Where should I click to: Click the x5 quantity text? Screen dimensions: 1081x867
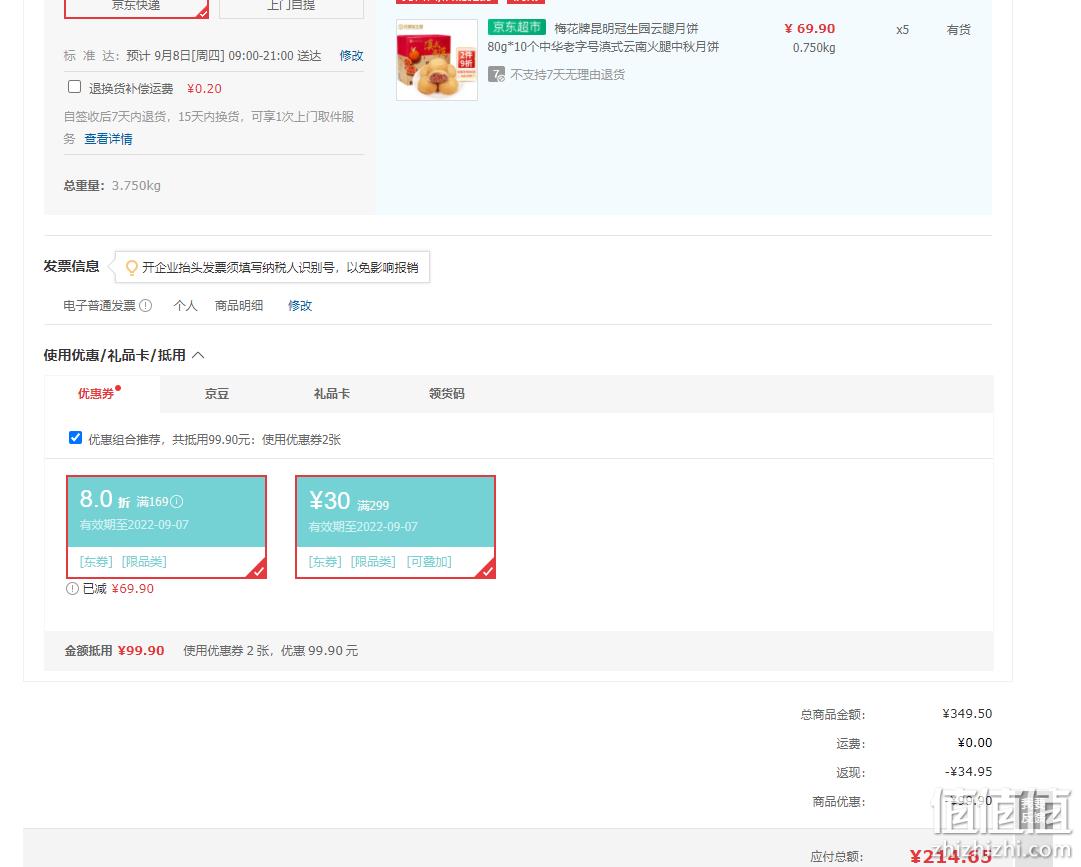902,30
